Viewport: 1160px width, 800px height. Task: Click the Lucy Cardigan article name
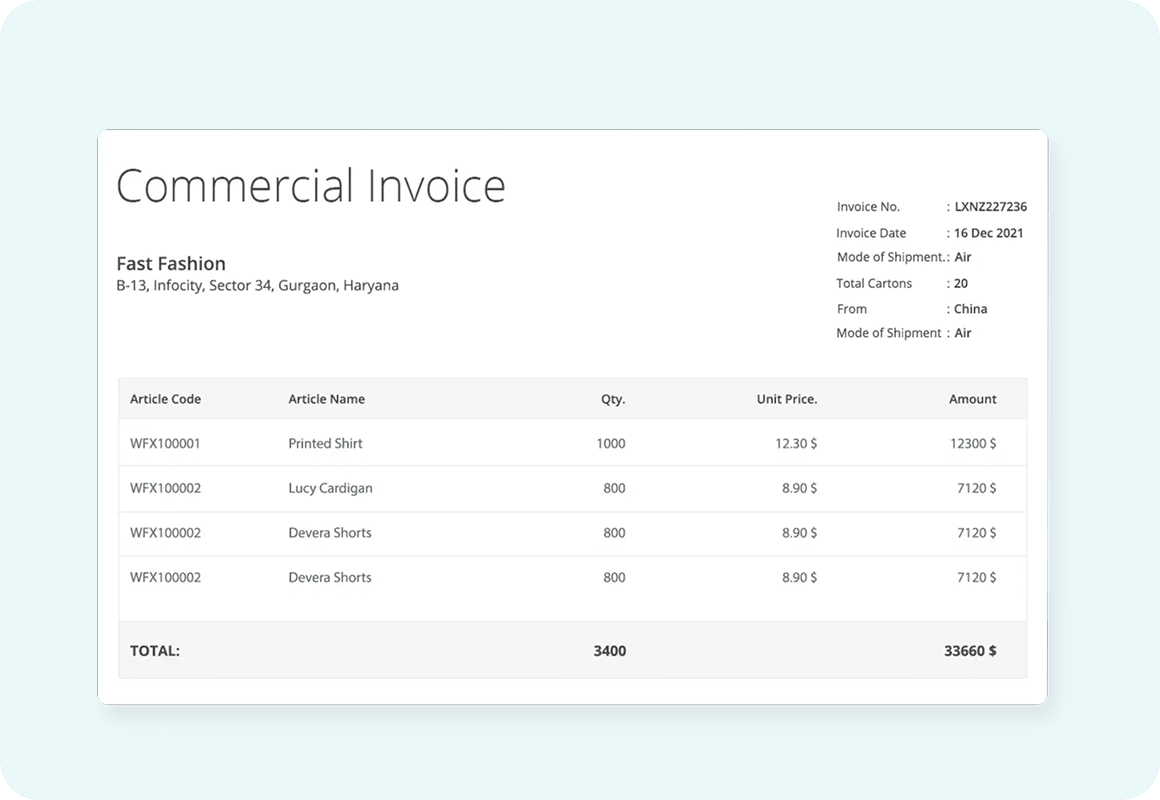point(330,488)
